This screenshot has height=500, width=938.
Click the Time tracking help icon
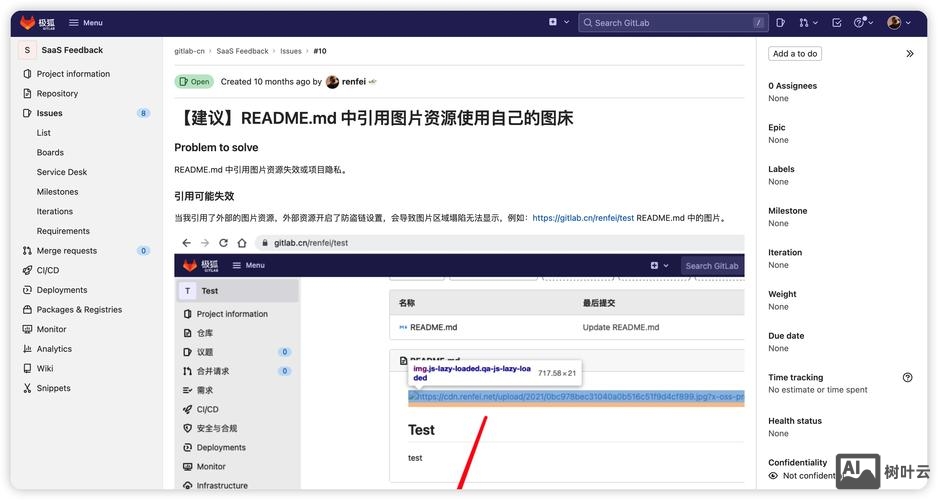(x=907, y=377)
